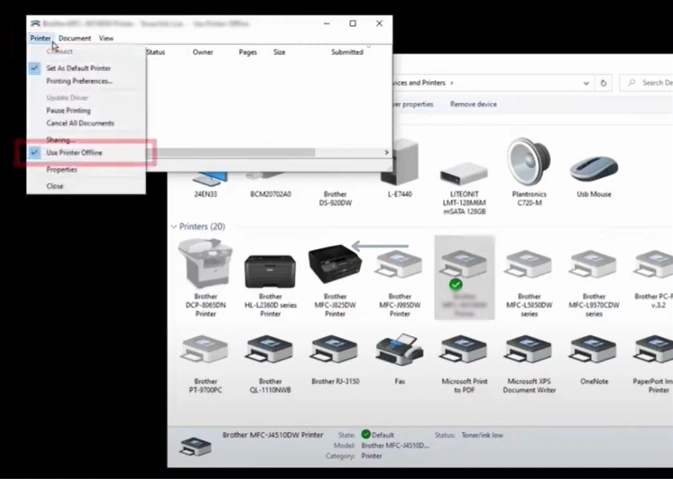This screenshot has width=673, height=479.
Task: Select the Usb Mouse device icon
Action: click(x=594, y=167)
